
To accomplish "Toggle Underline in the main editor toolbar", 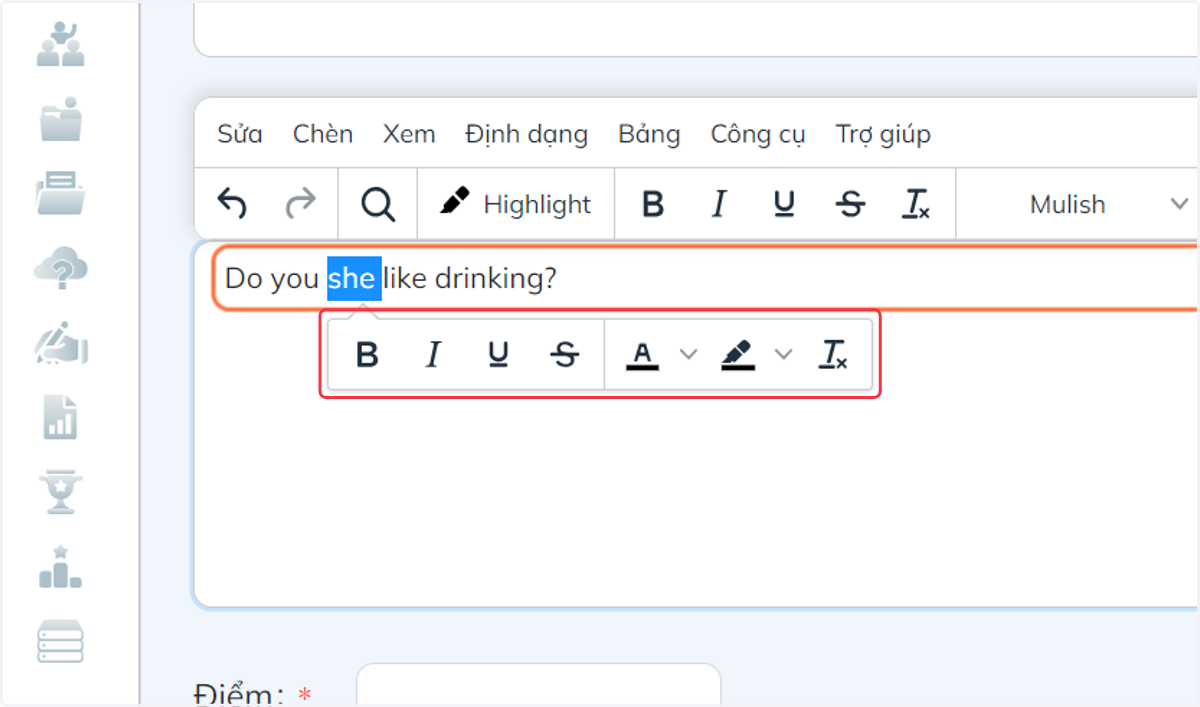I will (x=784, y=204).
